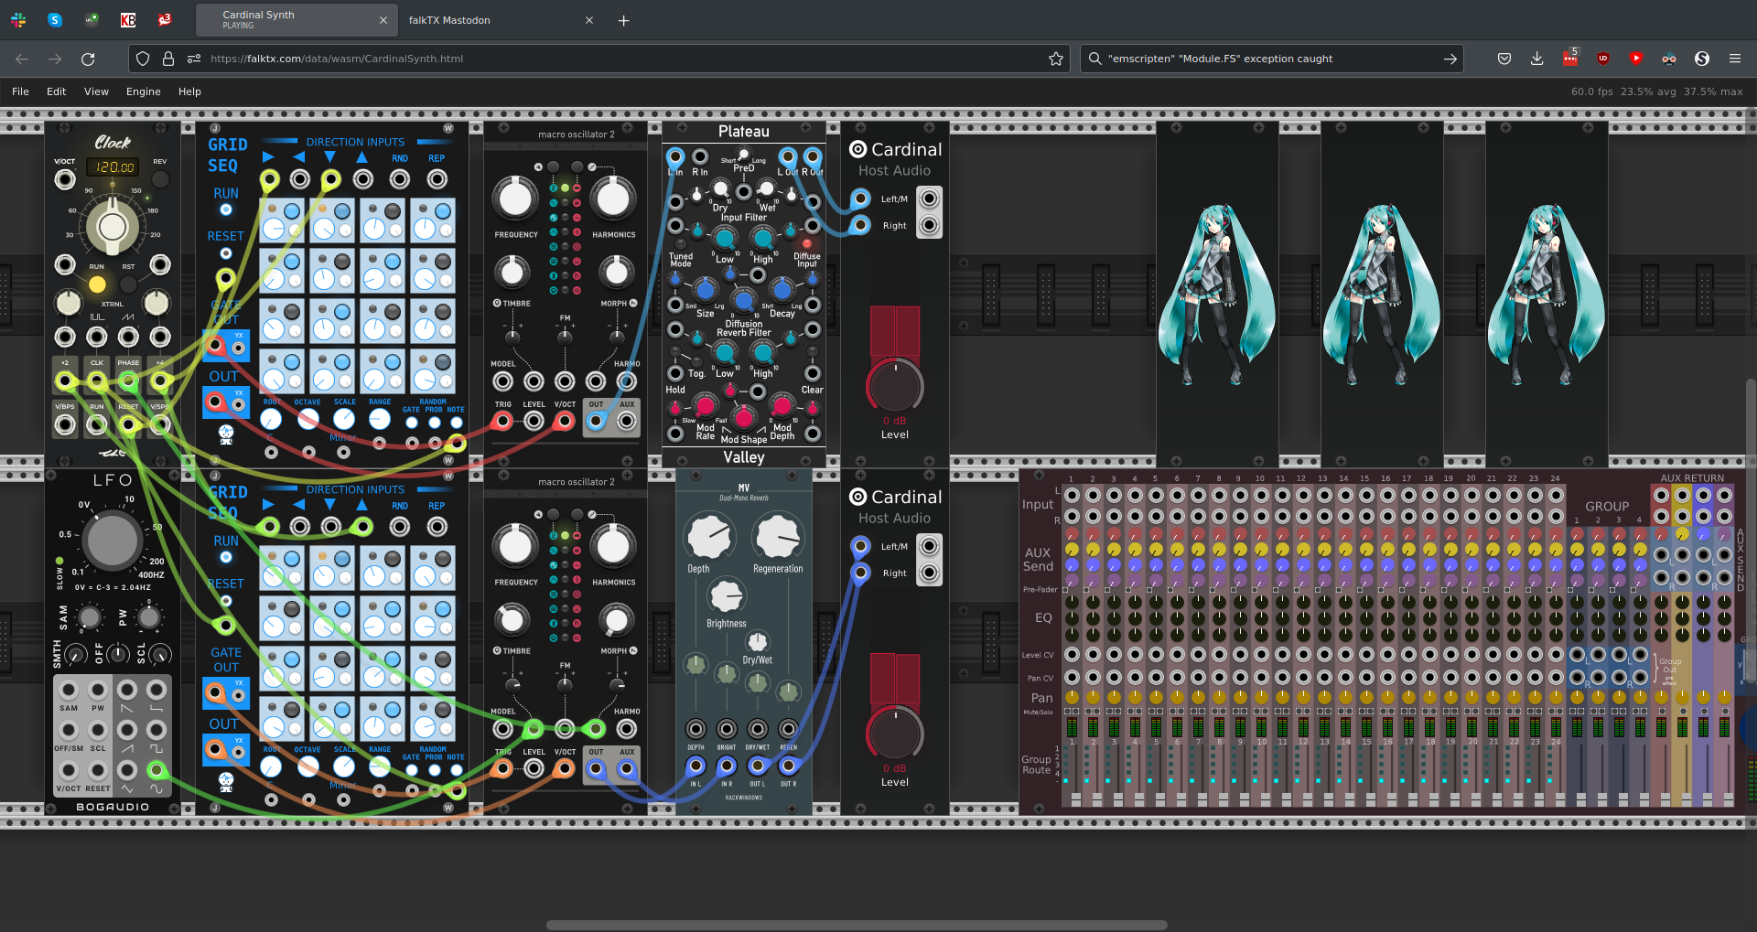The width and height of the screenshot is (1757, 932).
Task: Toggle Plateau Tuned Mode button
Action: click(x=681, y=243)
